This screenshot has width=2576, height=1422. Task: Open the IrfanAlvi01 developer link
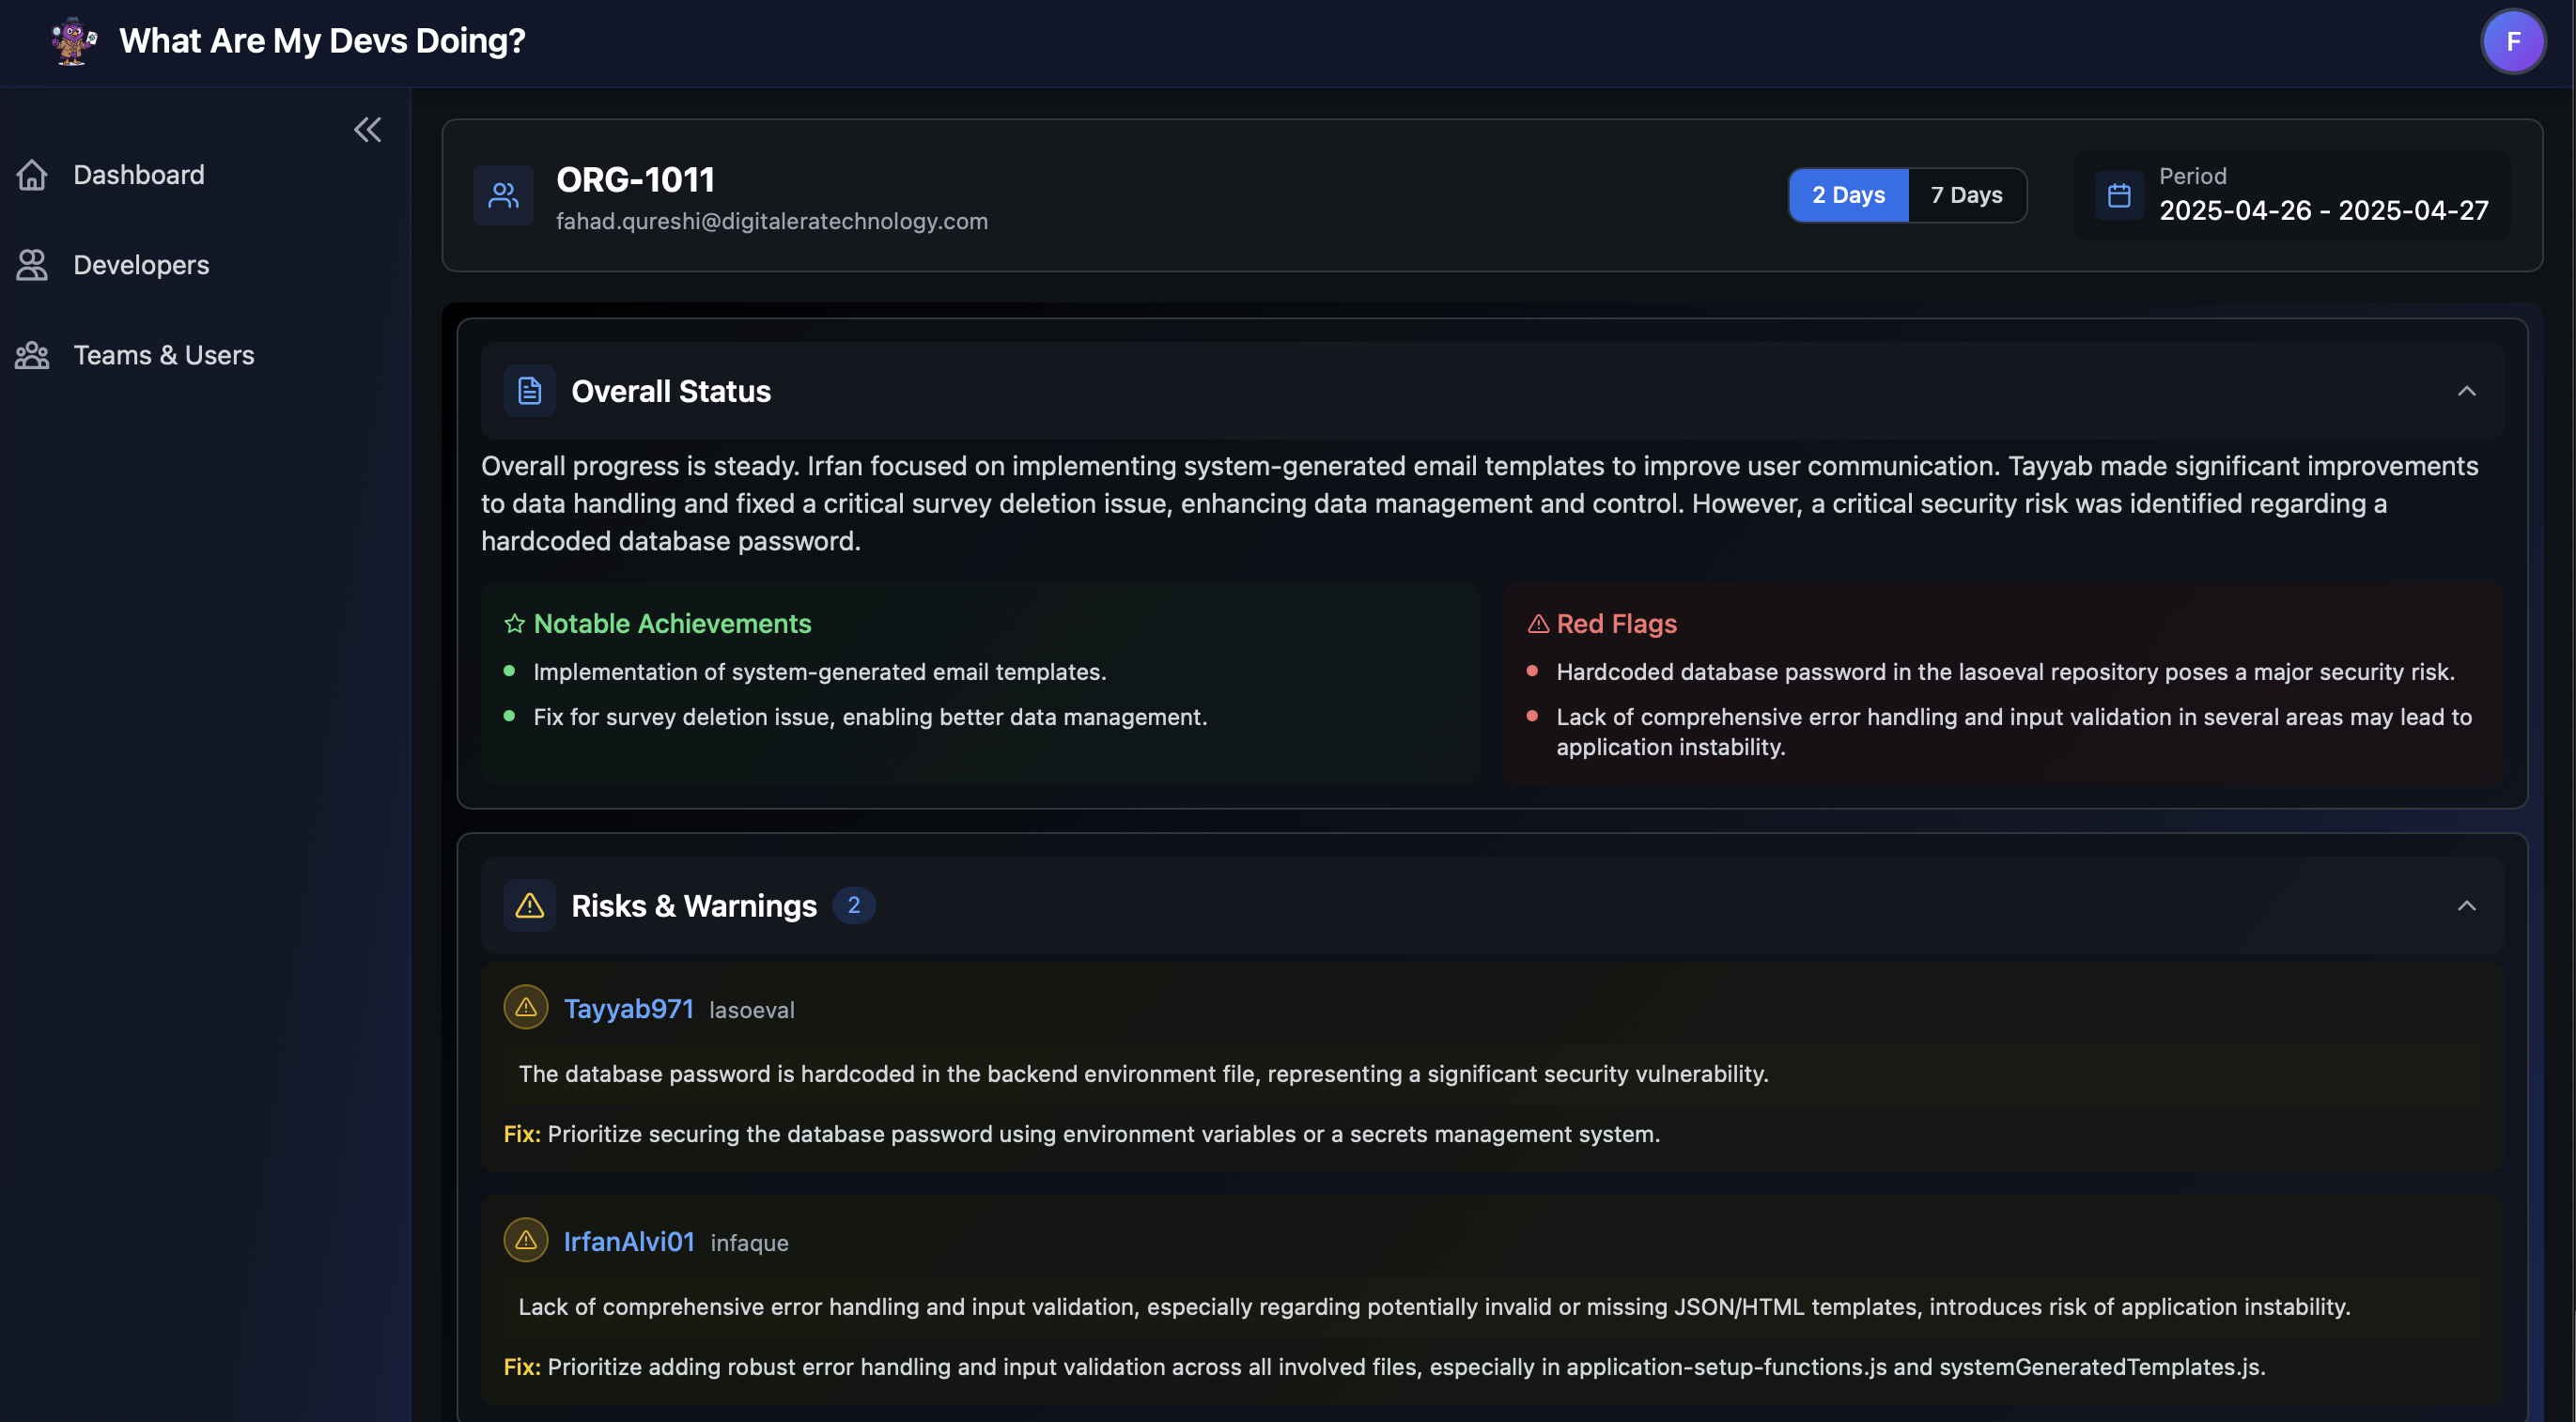[629, 1242]
